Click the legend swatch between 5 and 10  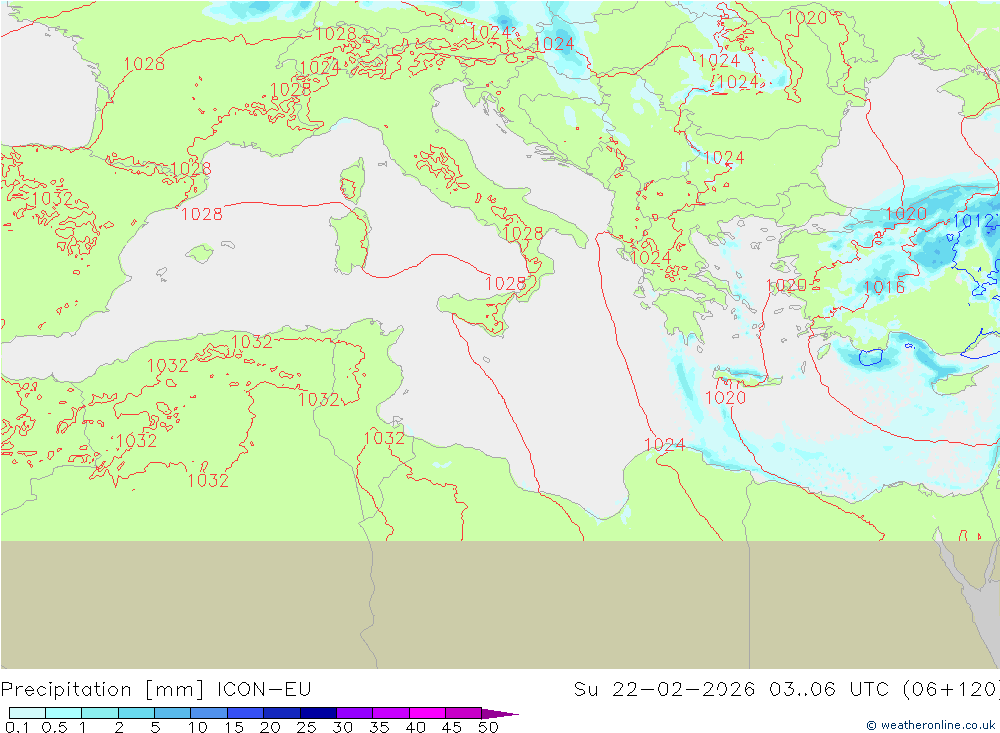[x=172, y=713]
